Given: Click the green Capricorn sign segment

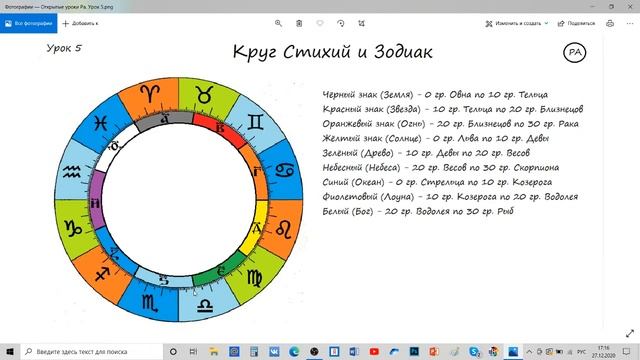Looking at the screenshot, I should coord(73,229).
